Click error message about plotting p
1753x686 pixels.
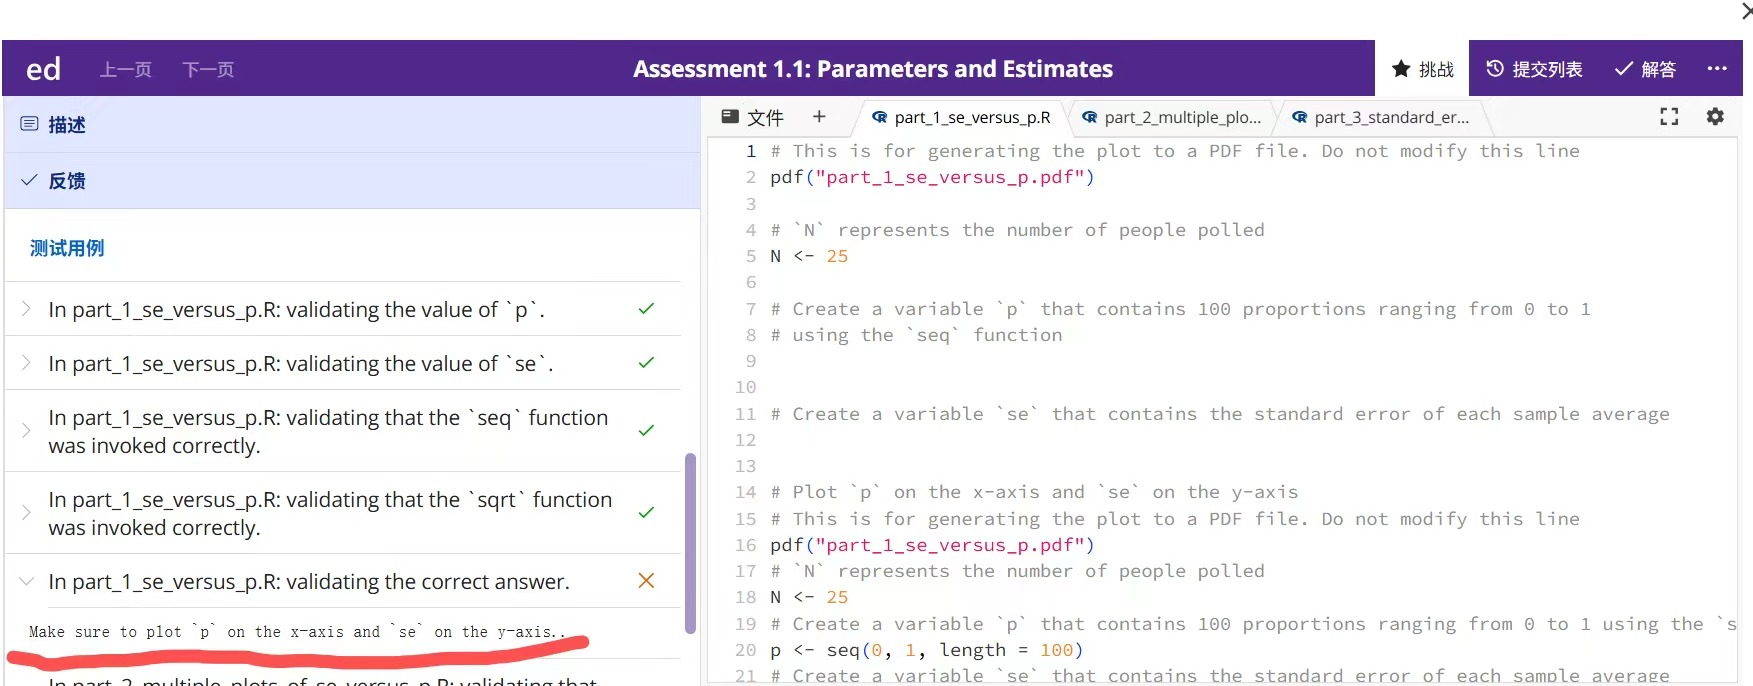297,632
